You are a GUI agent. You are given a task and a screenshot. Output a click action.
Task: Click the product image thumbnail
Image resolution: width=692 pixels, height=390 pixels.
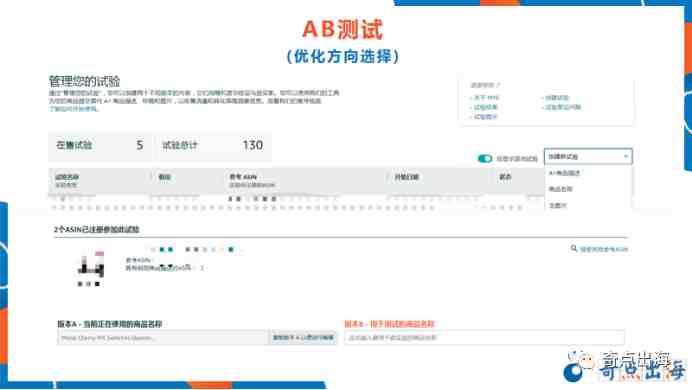point(91,265)
